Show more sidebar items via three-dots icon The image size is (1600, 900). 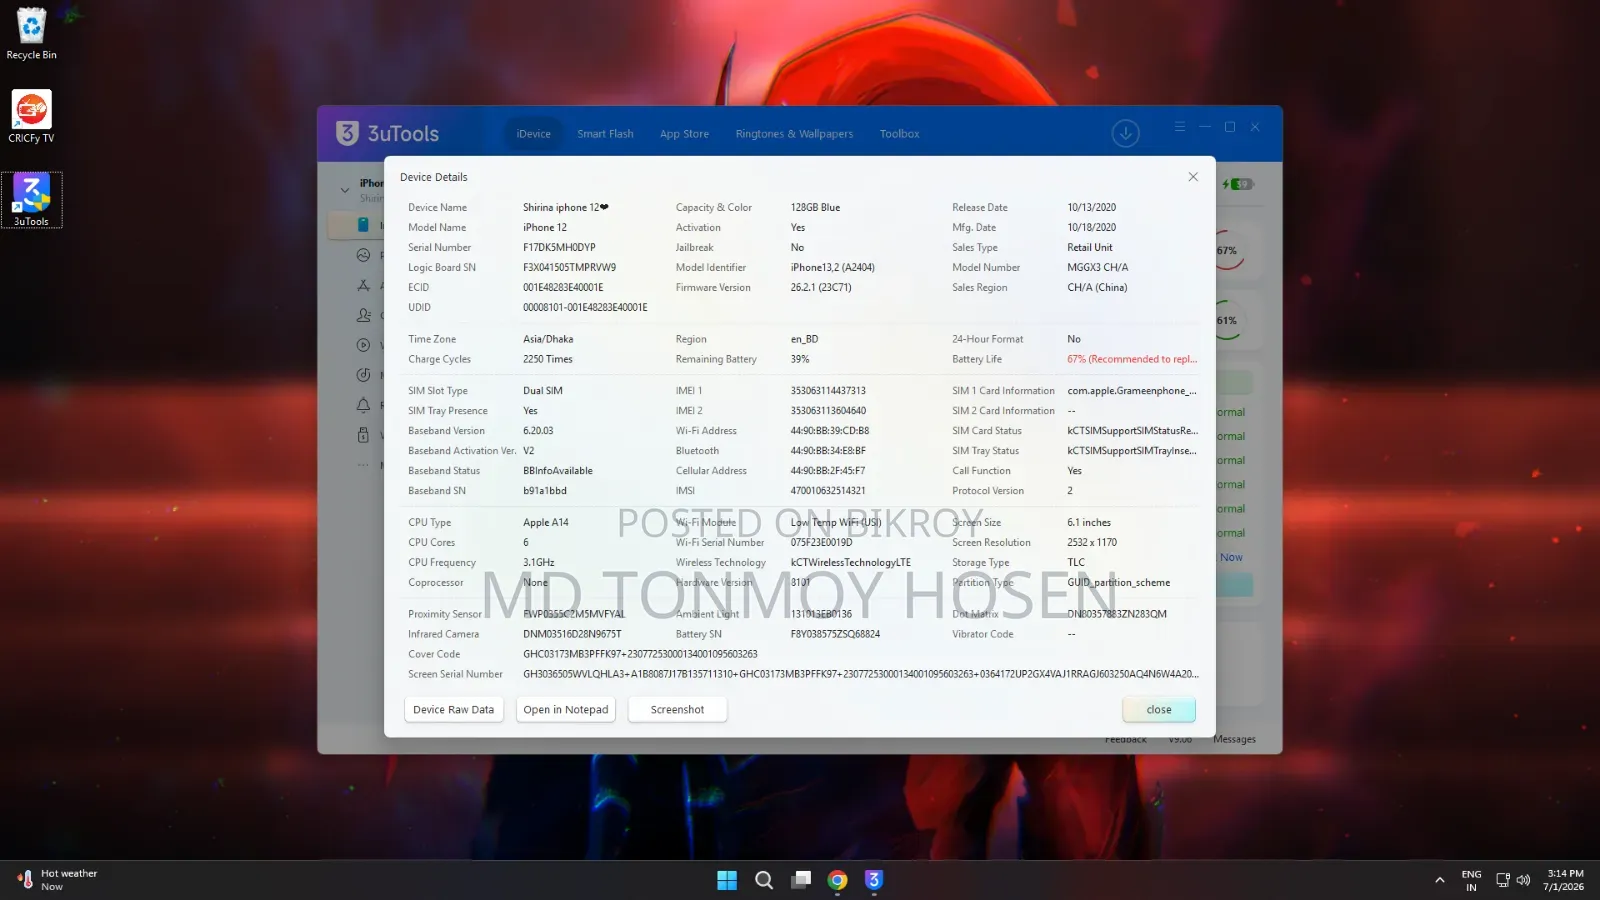coord(363,465)
